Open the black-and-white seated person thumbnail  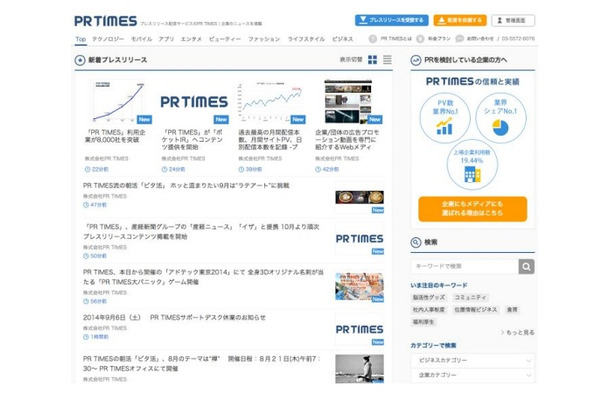359,368
